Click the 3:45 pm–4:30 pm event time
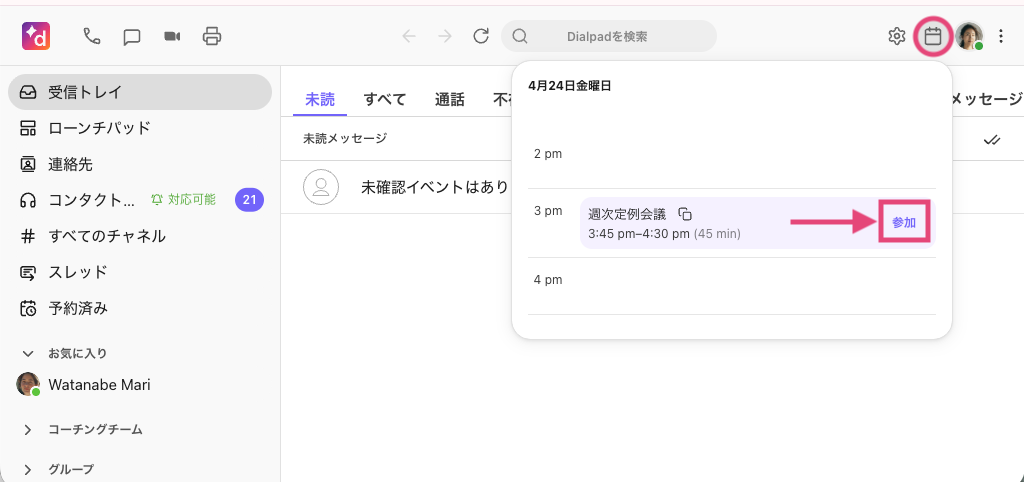 [639, 234]
